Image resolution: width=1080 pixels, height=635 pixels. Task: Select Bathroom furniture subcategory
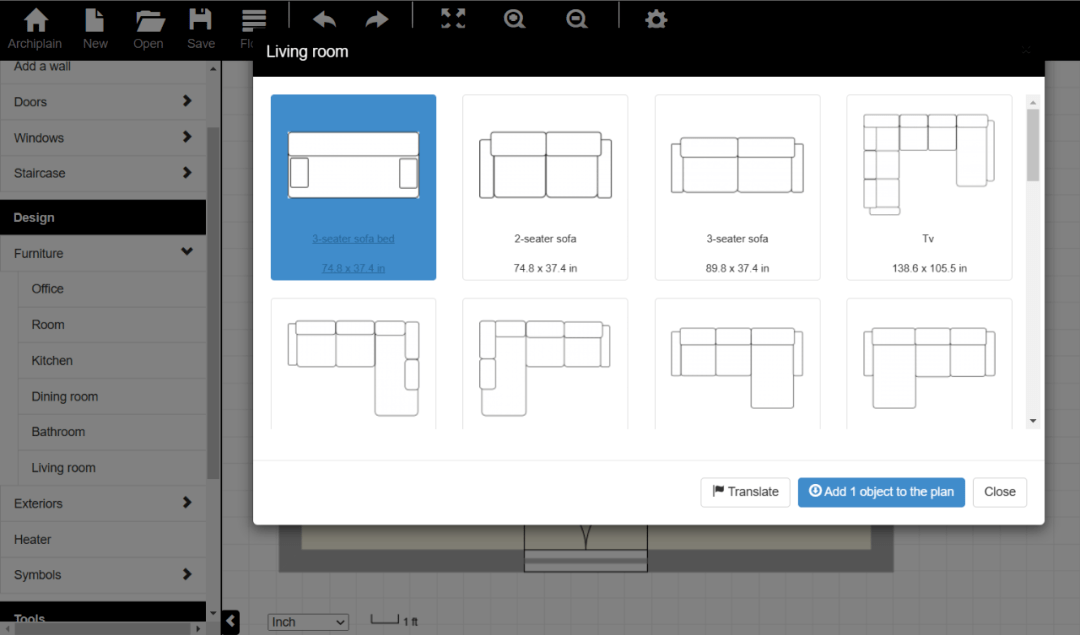pos(58,432)
